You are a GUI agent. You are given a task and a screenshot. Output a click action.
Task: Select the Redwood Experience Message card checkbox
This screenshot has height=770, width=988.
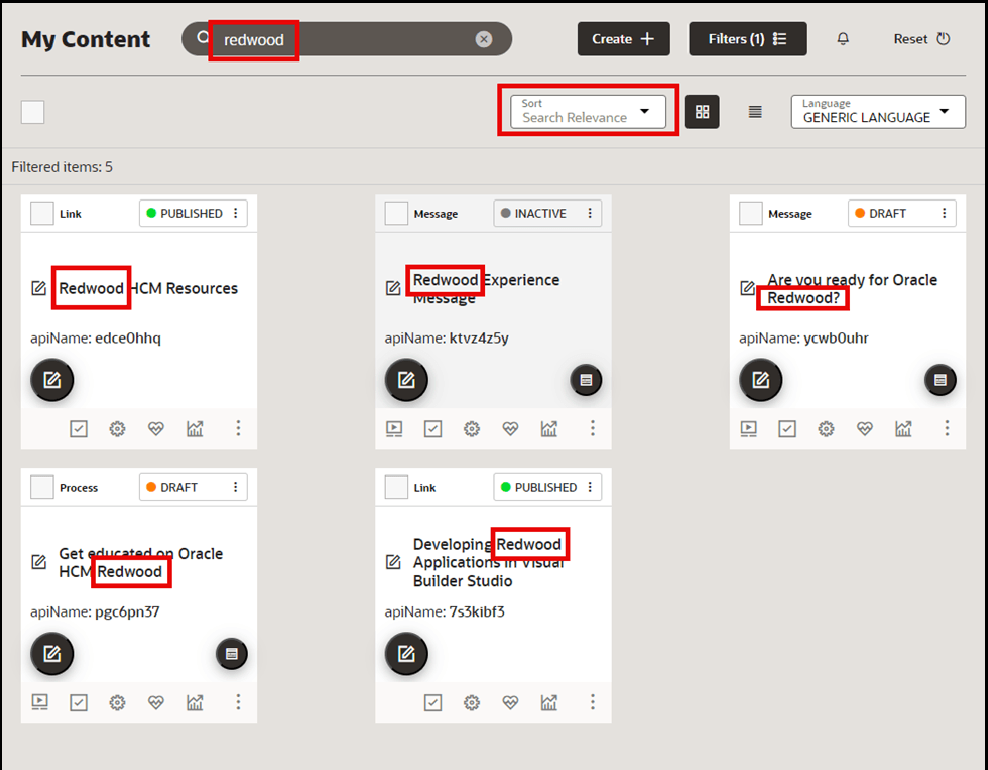coord(396,214)
